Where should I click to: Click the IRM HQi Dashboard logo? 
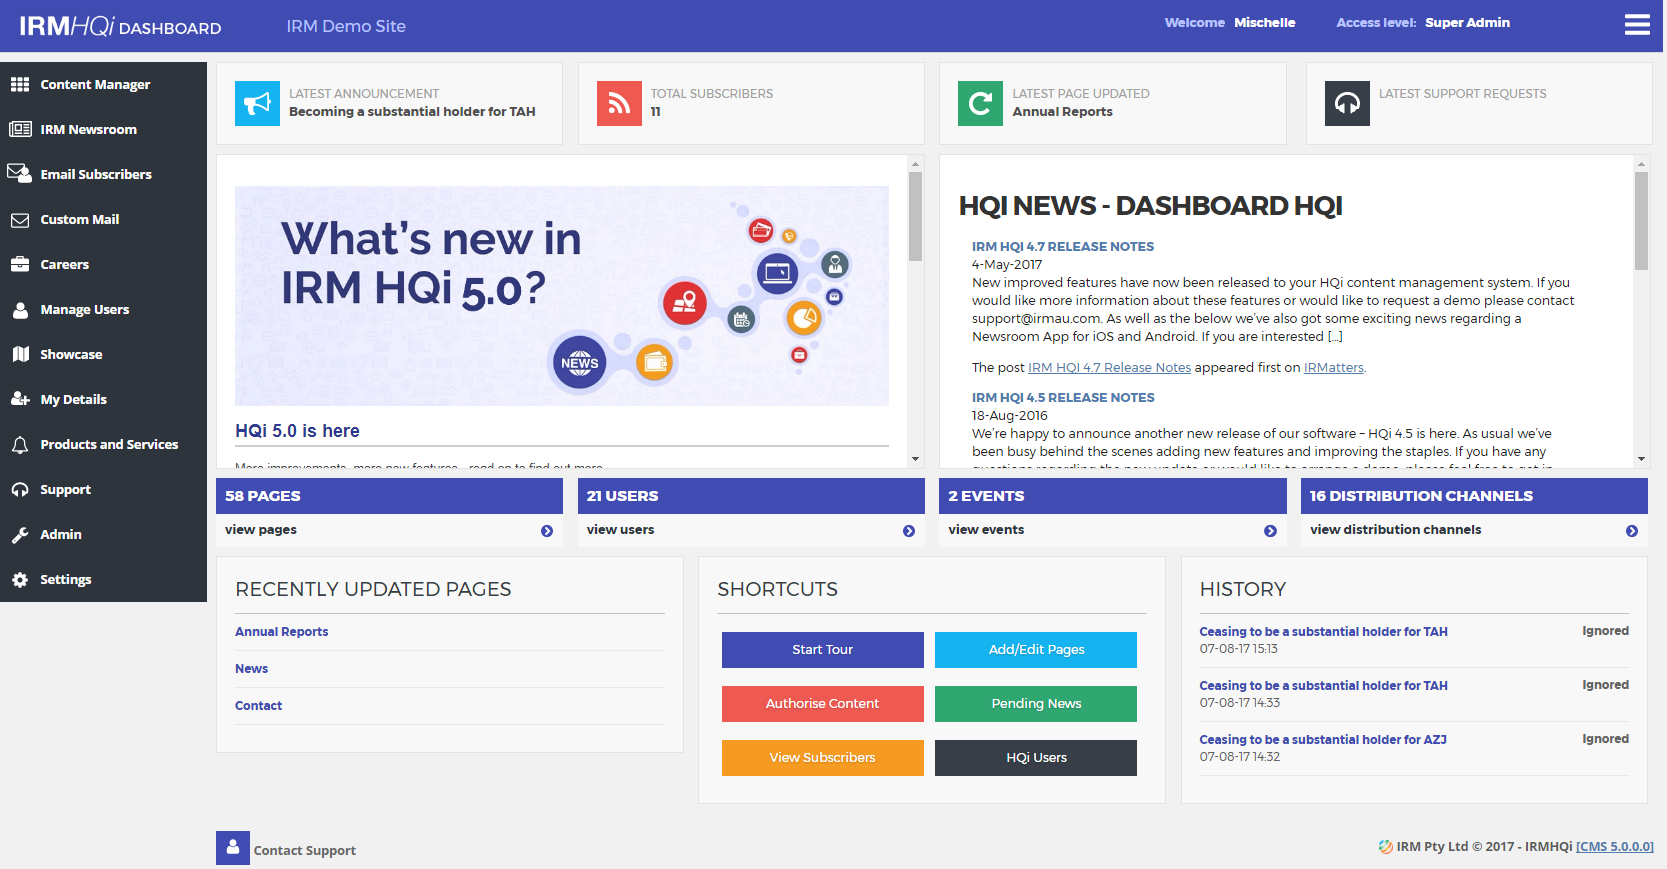(x=120, y=26)
